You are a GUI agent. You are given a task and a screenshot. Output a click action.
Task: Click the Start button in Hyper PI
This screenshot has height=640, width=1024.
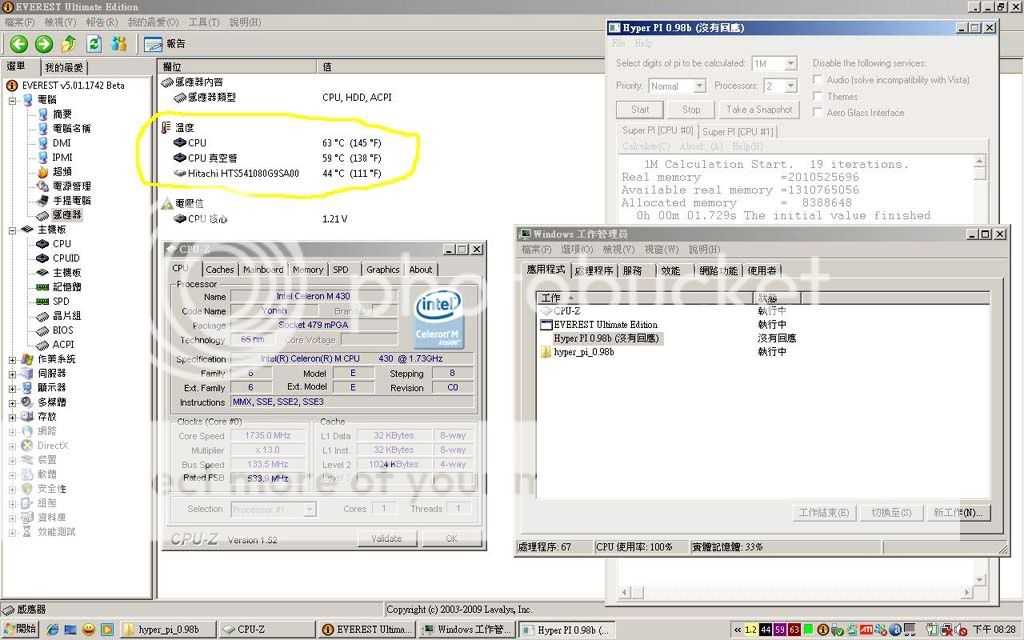[640, 110]
